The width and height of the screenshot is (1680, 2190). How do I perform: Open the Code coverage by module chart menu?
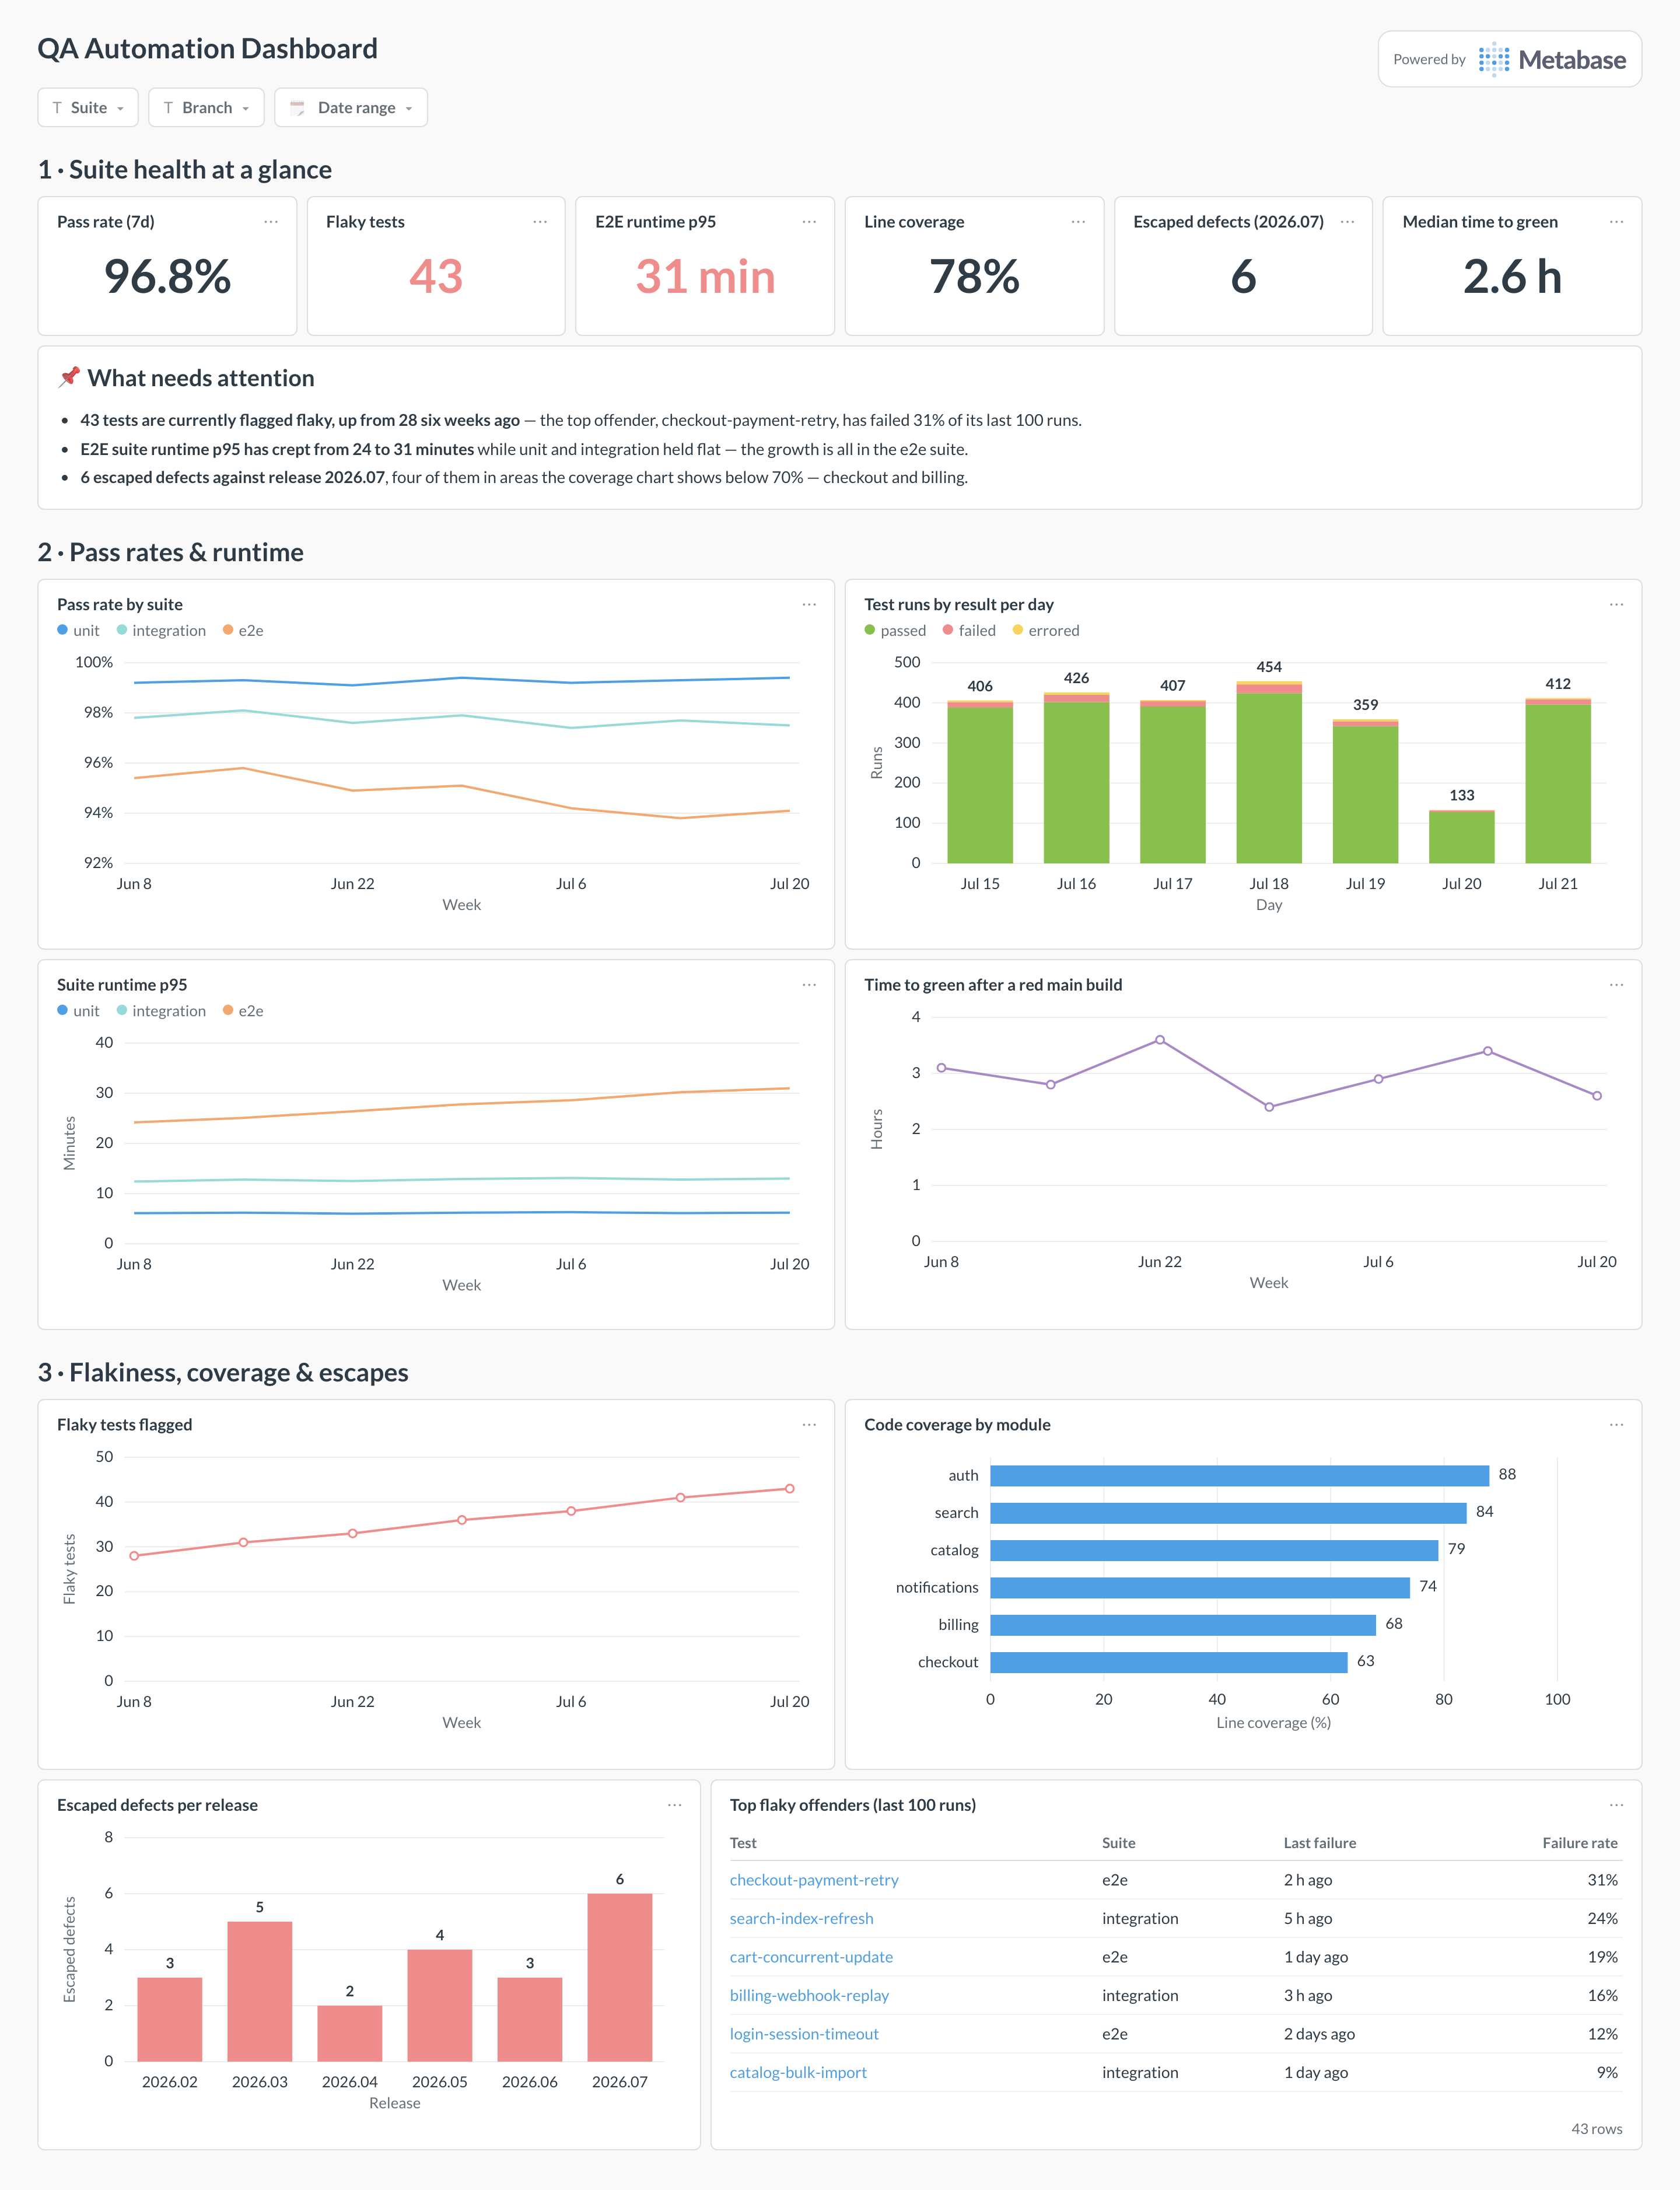1616,1425
